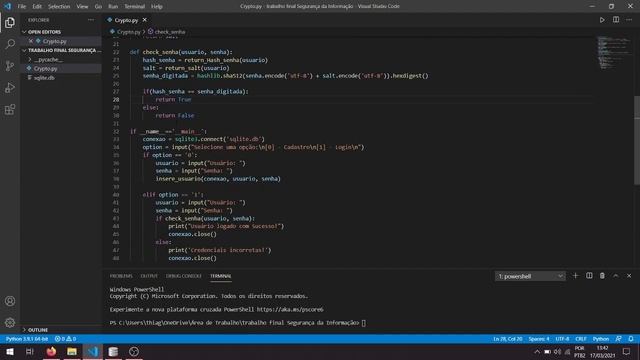Kill terminal with trash icon
The width and height of the screenshot is (640, 360).
602,276
